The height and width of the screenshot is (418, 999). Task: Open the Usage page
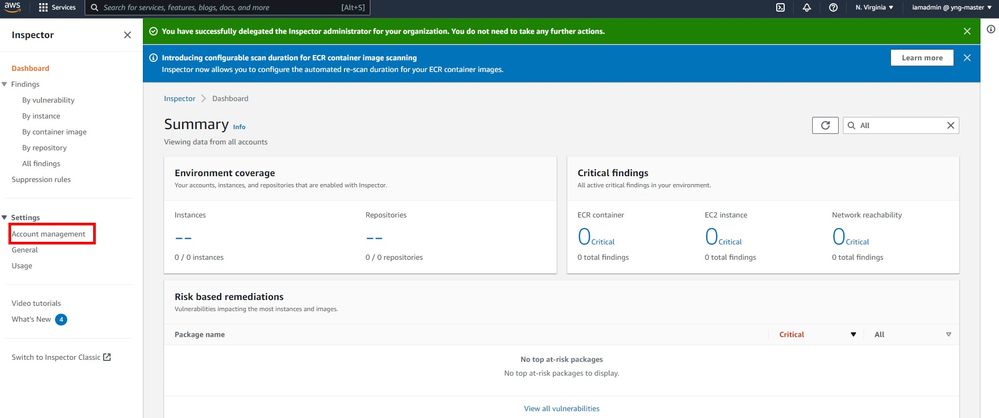tap(22, 266)
